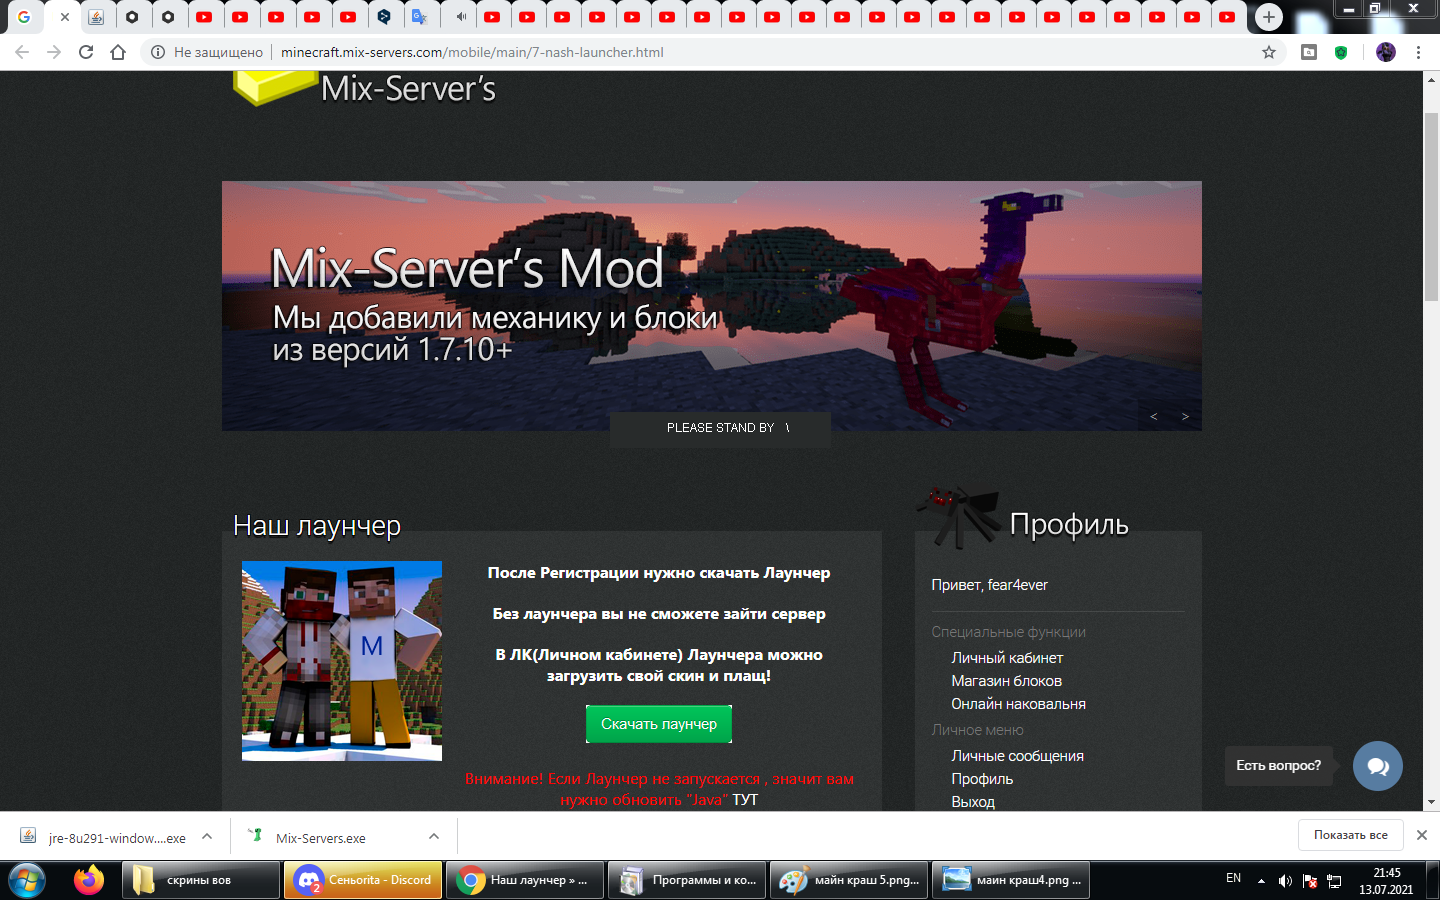Click the Minecraft characters launcher image
This screenshot has height=900, width=1440.
pos(342,661)
